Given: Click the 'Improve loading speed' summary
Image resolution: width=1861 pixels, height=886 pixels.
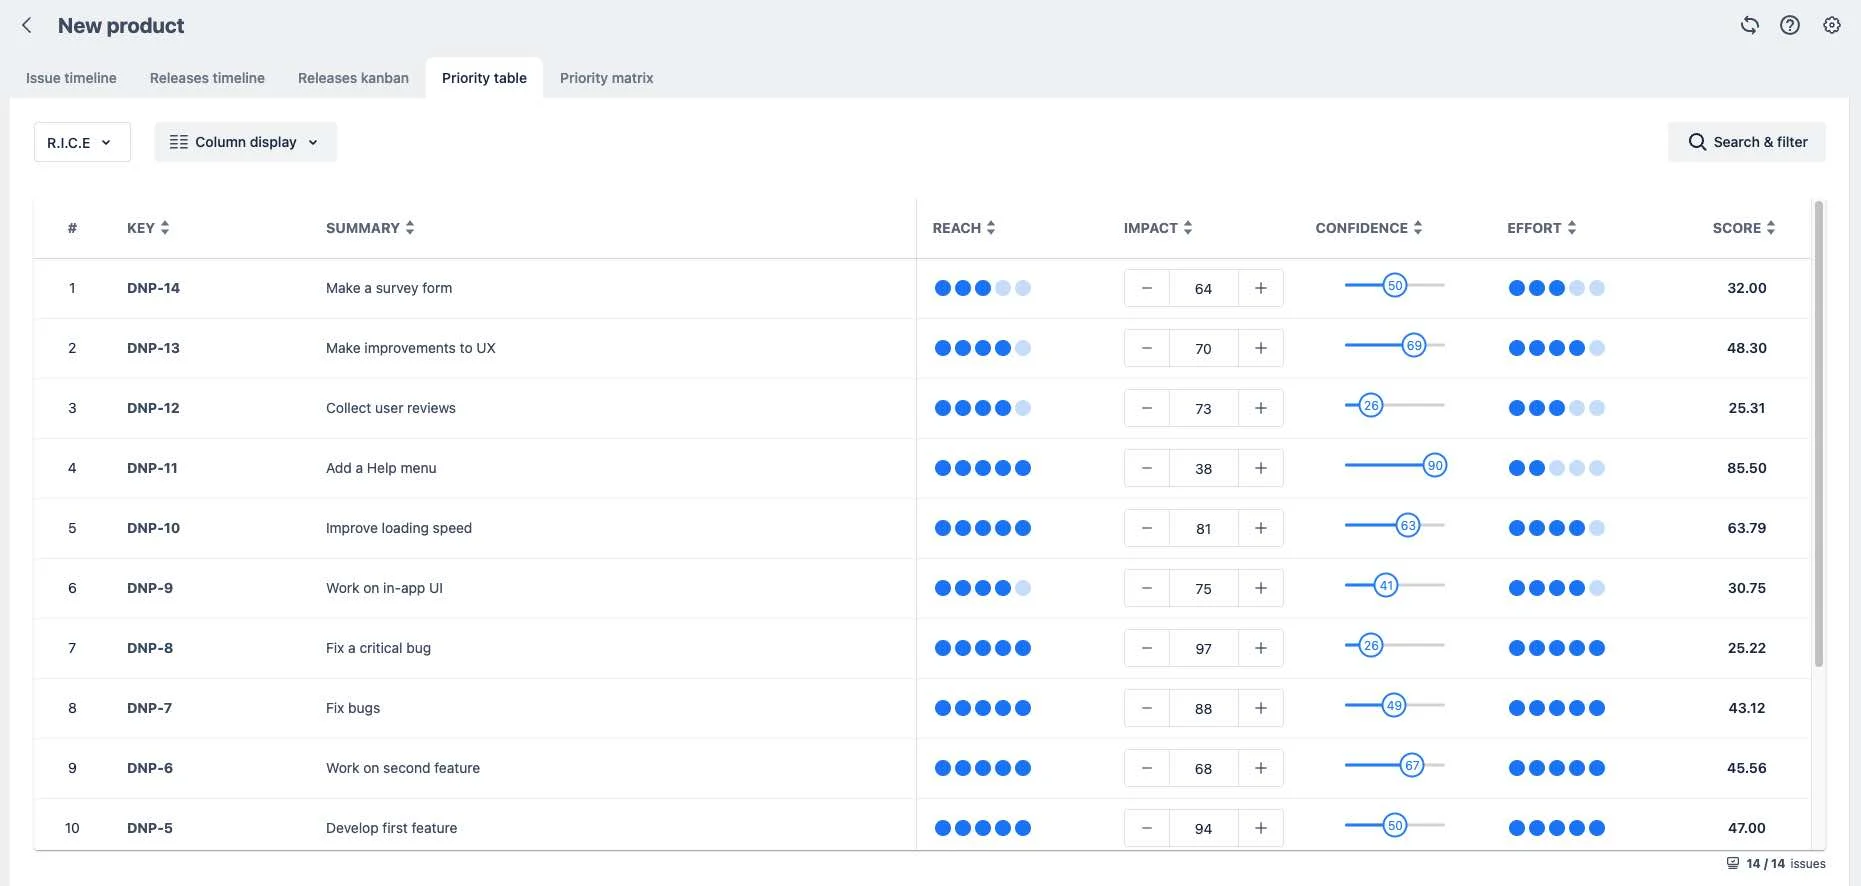Looking at the screenshot, I should pyautogui.click(x=399, y=528).
